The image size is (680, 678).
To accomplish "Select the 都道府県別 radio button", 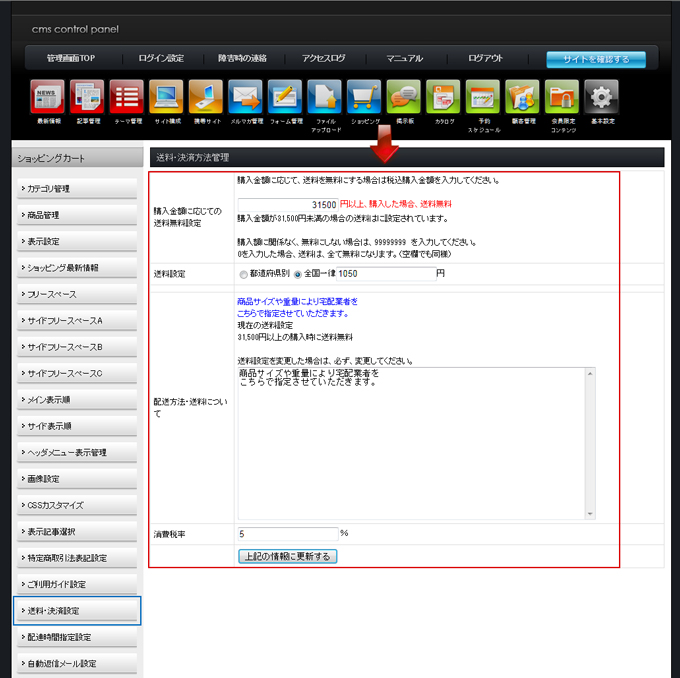I will tap(244, 274).
